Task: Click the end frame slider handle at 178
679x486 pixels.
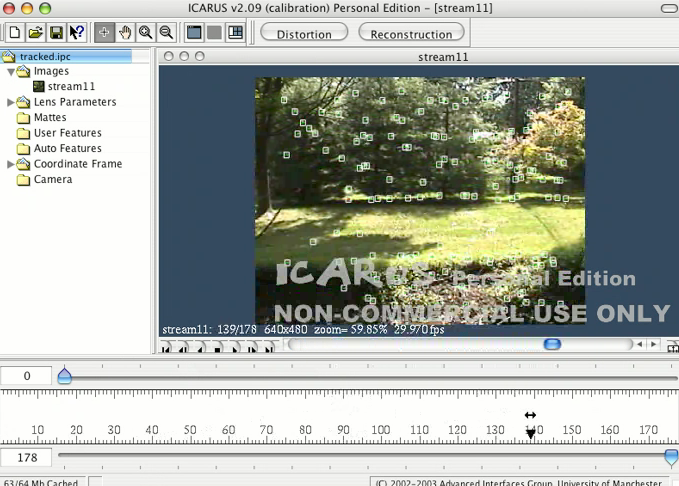Action: [671, 457]
